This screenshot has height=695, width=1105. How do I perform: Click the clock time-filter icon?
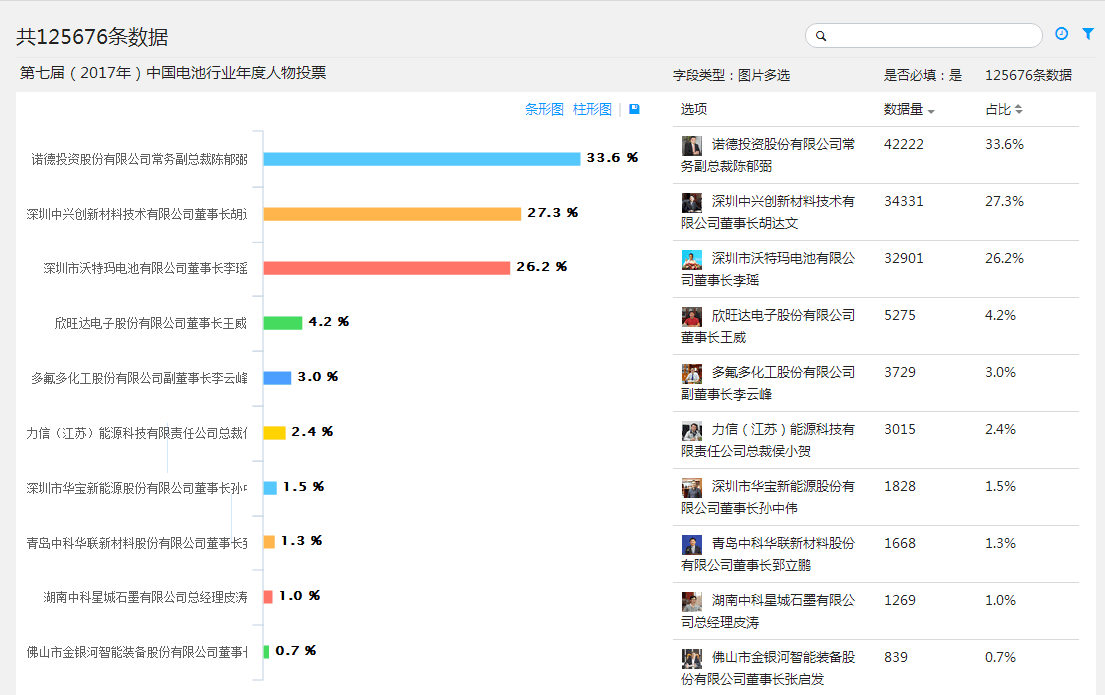[x=1061, y=34]
